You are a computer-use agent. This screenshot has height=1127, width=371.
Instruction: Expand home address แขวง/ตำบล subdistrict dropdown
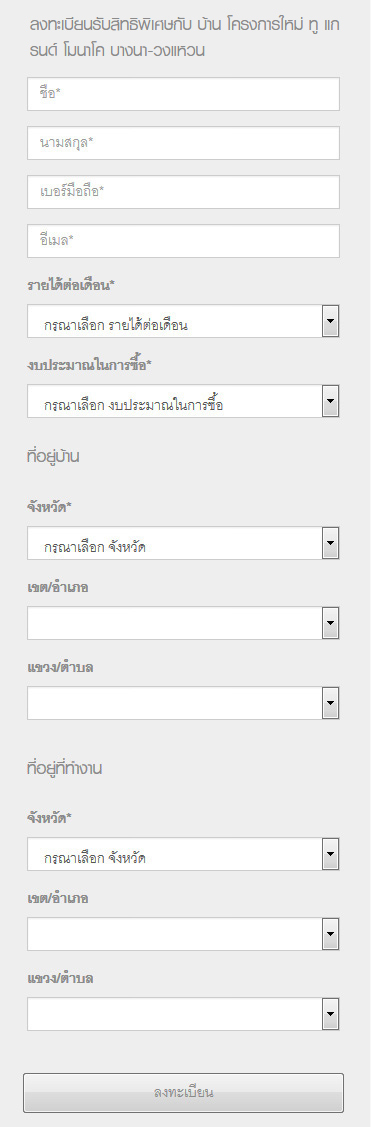183,703
